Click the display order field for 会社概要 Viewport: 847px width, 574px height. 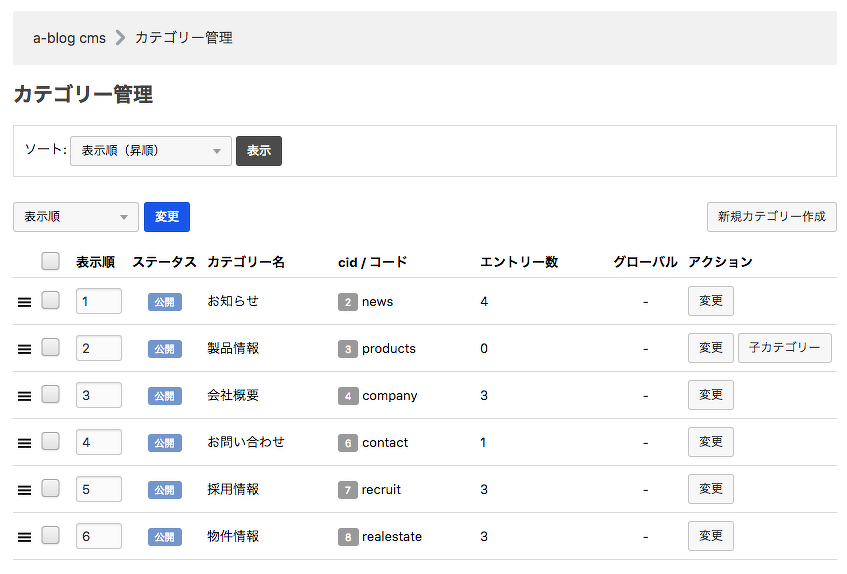[x=98, y=395]
